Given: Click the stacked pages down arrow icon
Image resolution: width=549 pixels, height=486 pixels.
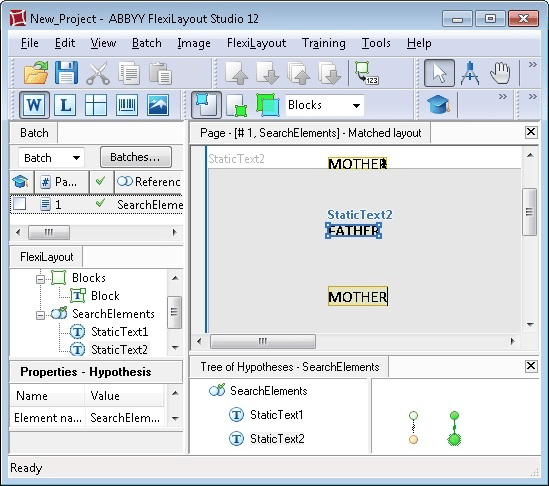Looking at the screenshot, I should click(x=329, y=73).
